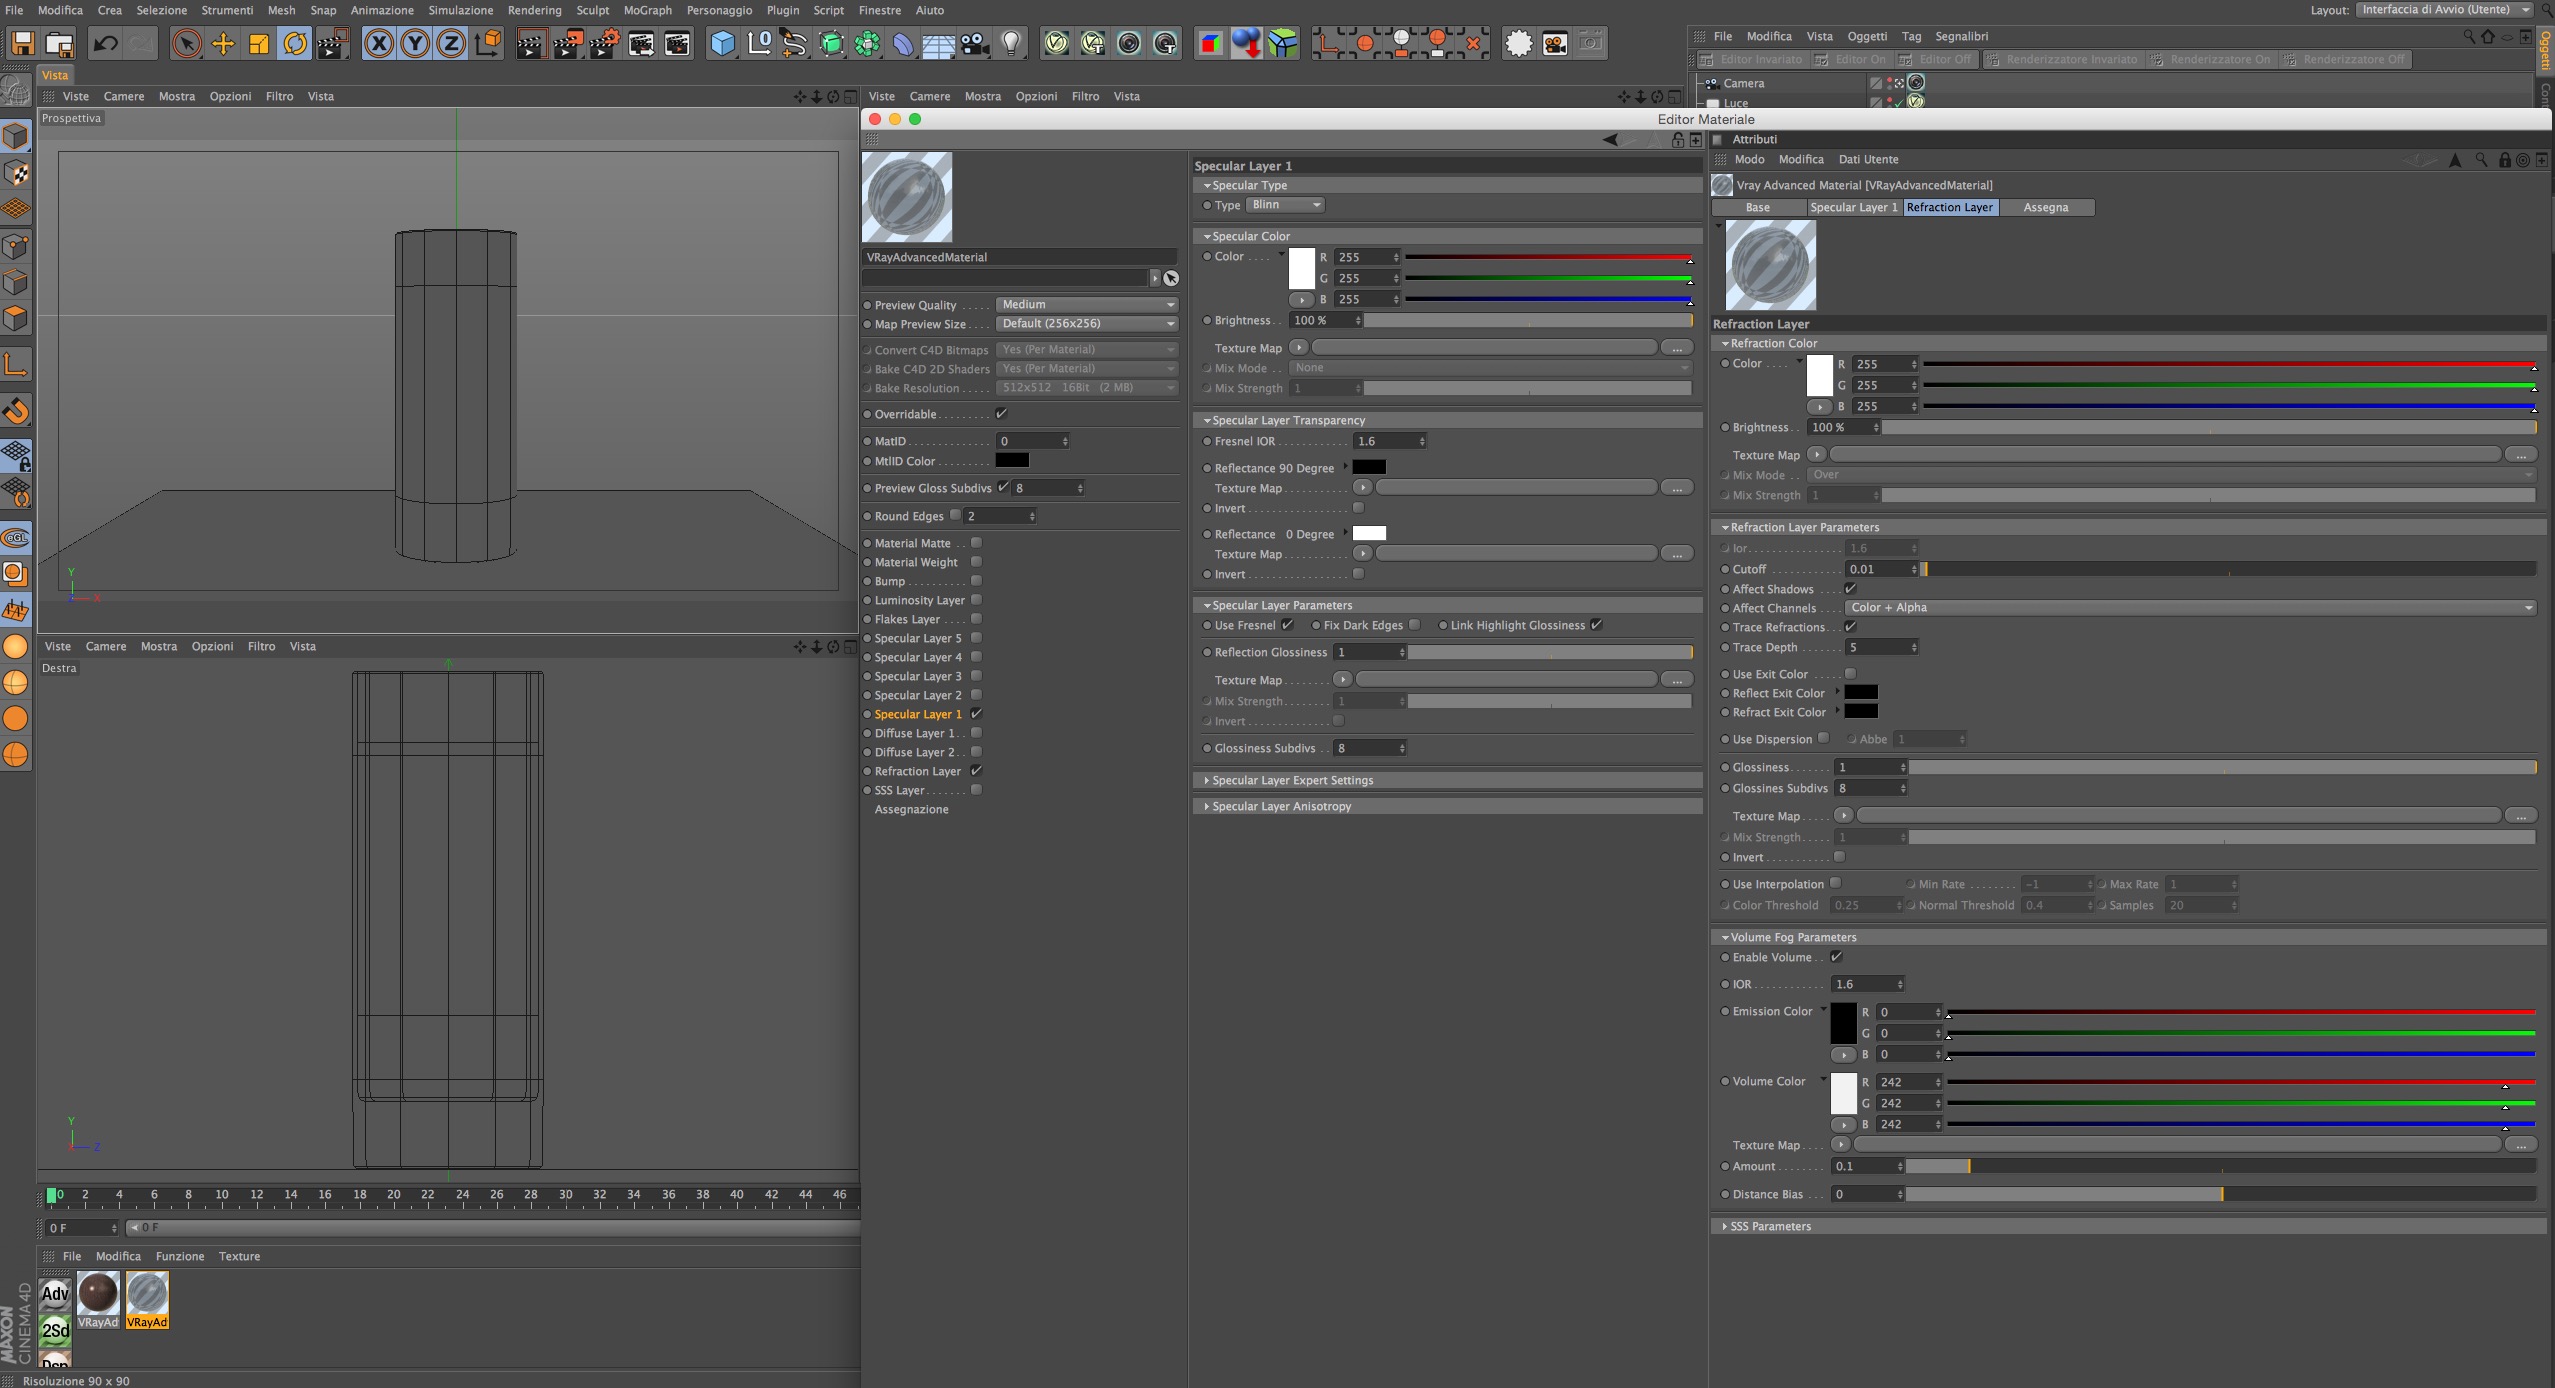Enable the Round Edges checkbox
Screen dimensions: 2555x1388
[955, 515]
